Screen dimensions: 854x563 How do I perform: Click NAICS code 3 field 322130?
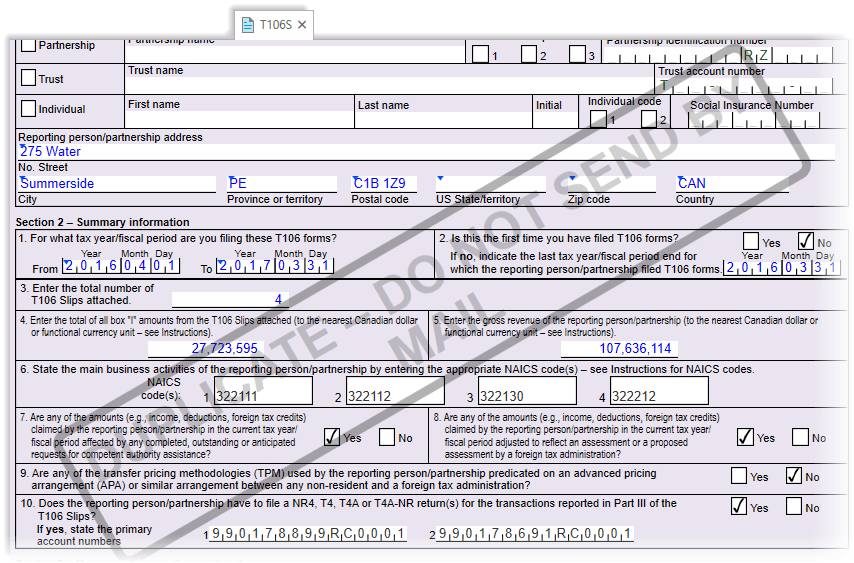[527, 390]
